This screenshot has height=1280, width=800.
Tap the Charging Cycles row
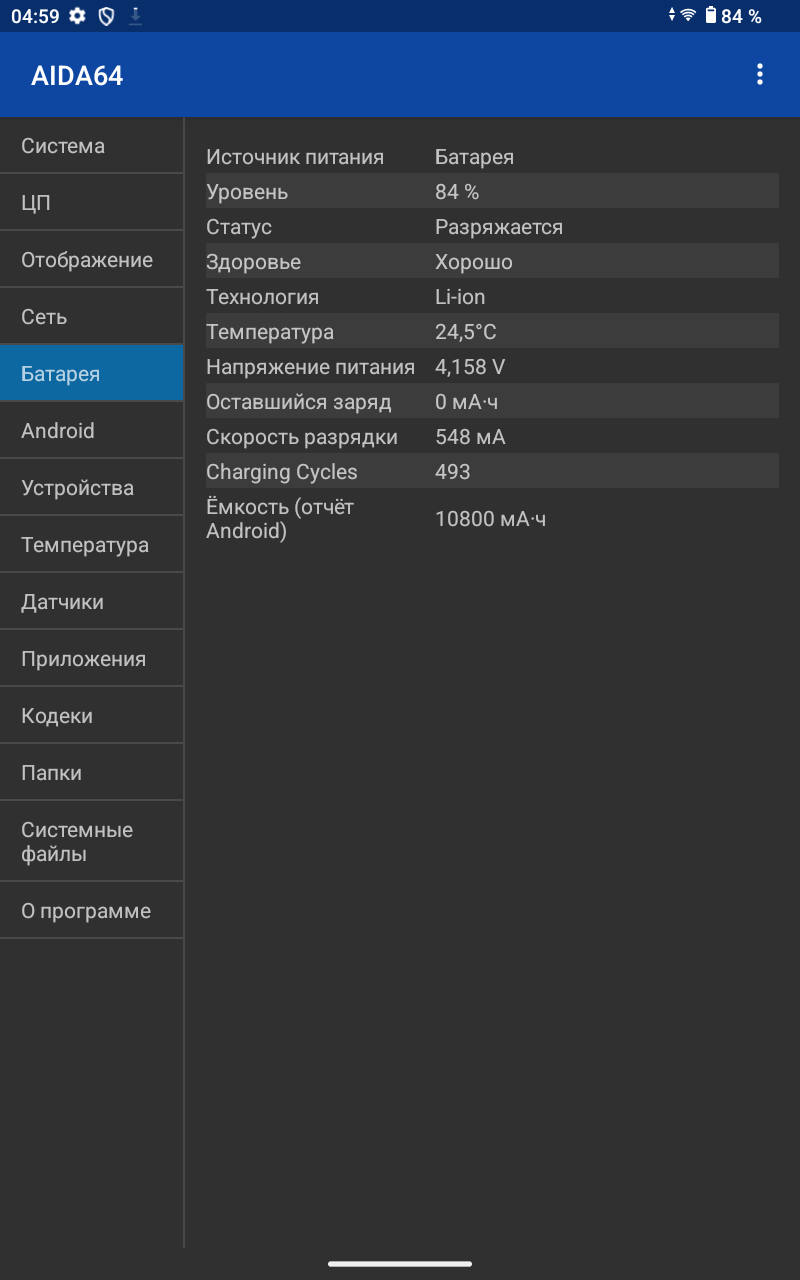(490, 472)
